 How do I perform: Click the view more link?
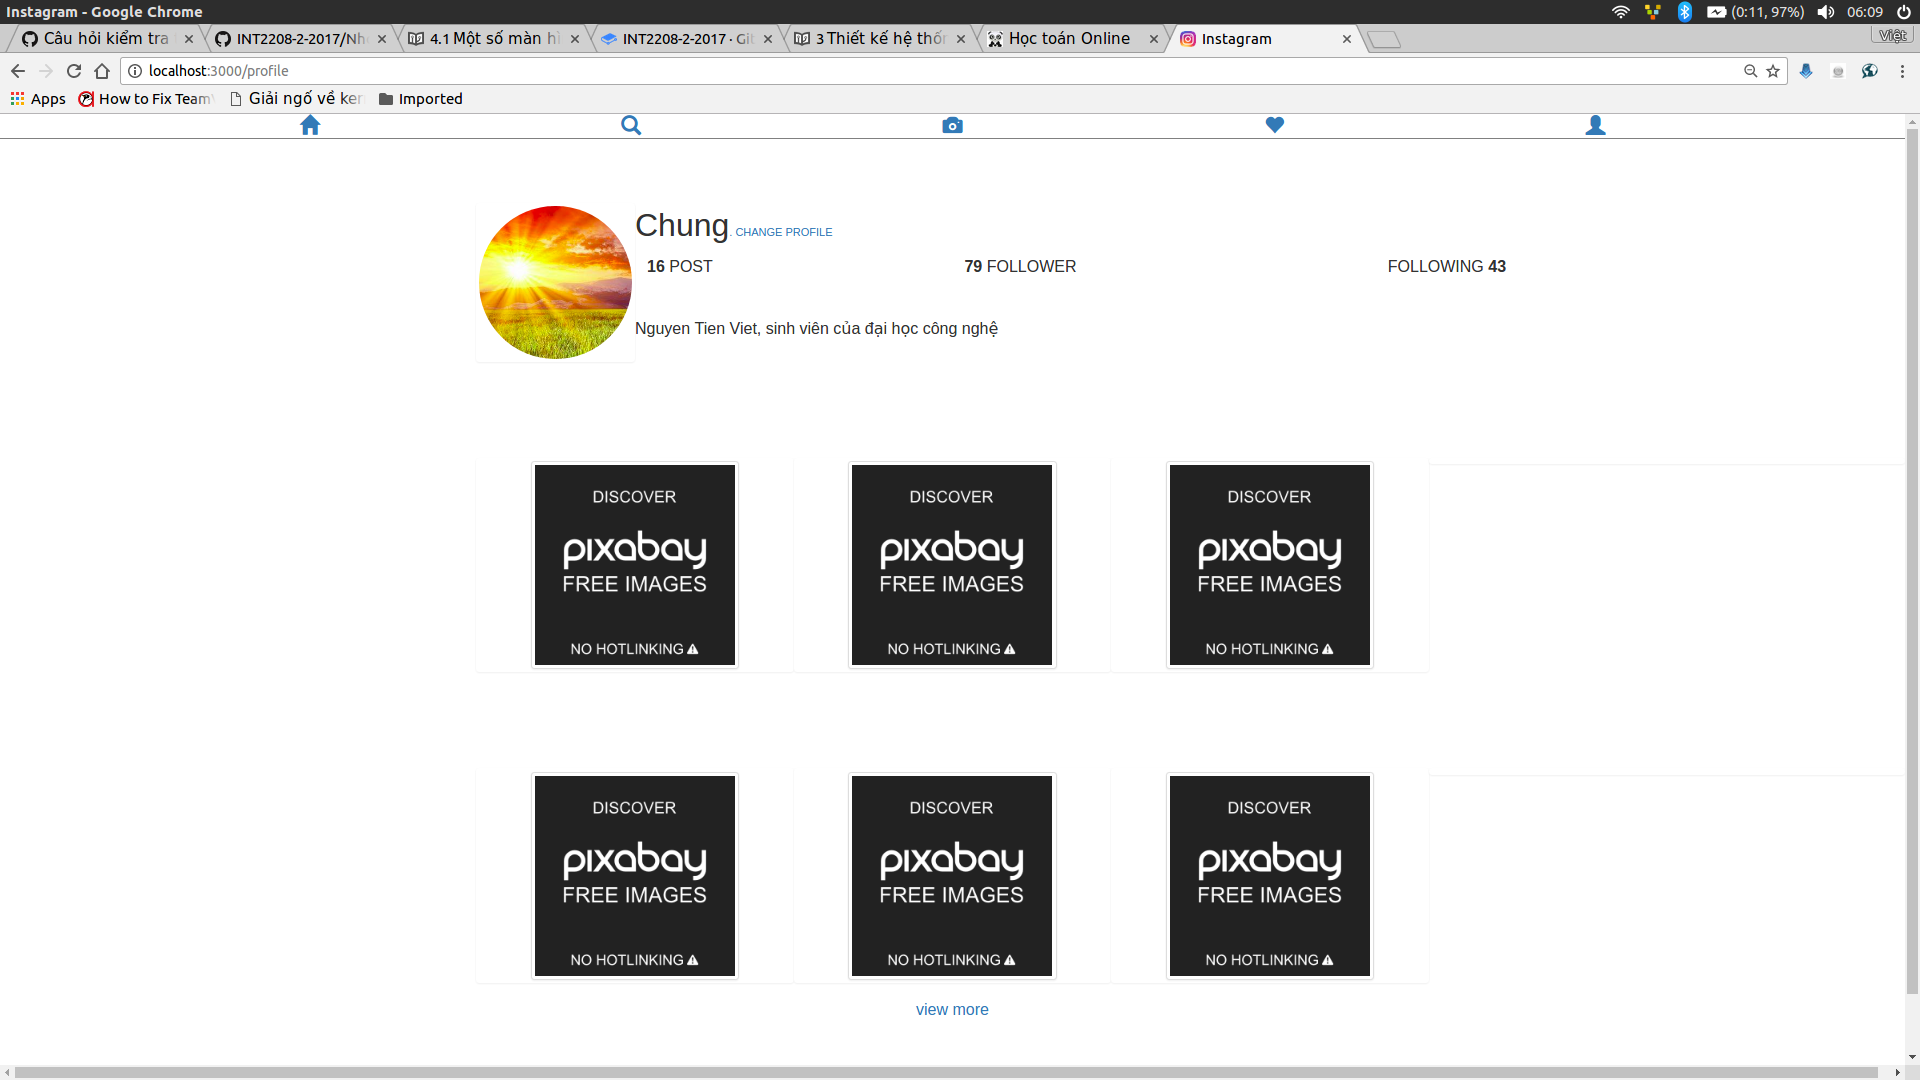pyautogui.click(x=952, y=1010)
